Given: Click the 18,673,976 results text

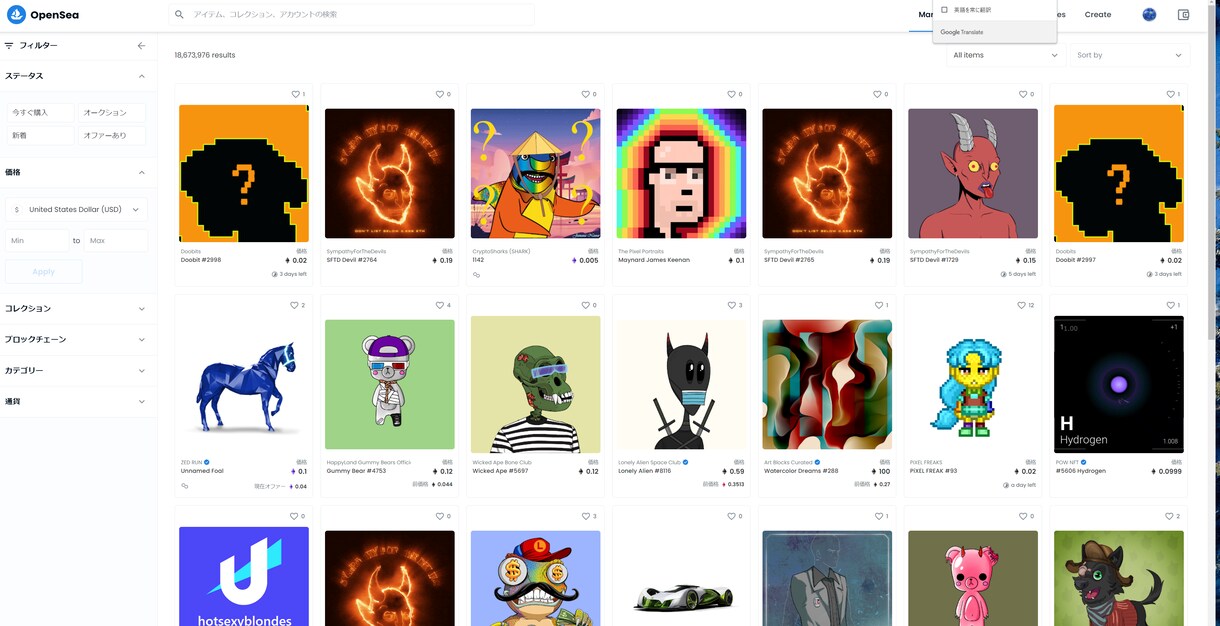Looking at the screenshot, I should coord(205,55).
